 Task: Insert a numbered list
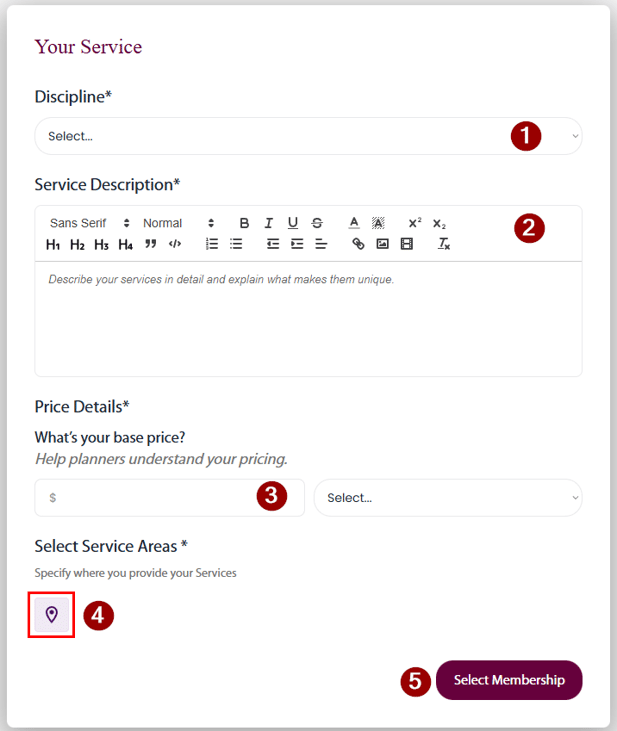[212, 244]
